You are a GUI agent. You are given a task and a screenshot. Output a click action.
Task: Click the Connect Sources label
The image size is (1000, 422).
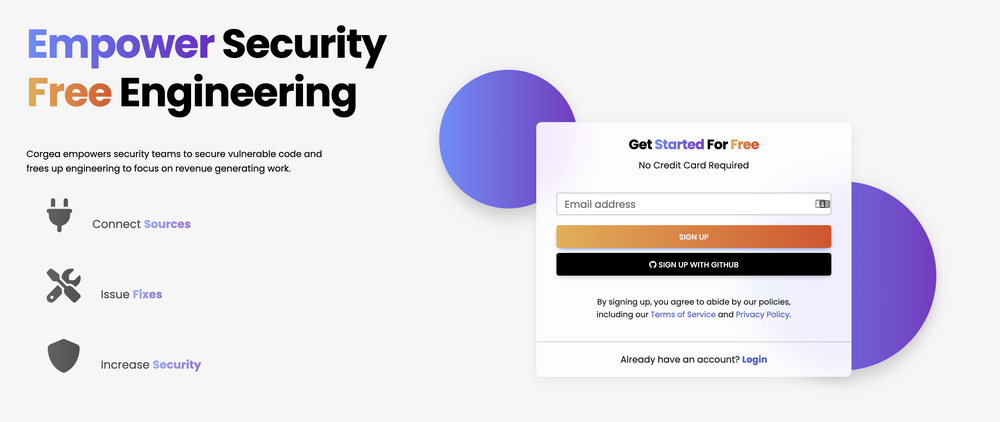pos(141,224)
